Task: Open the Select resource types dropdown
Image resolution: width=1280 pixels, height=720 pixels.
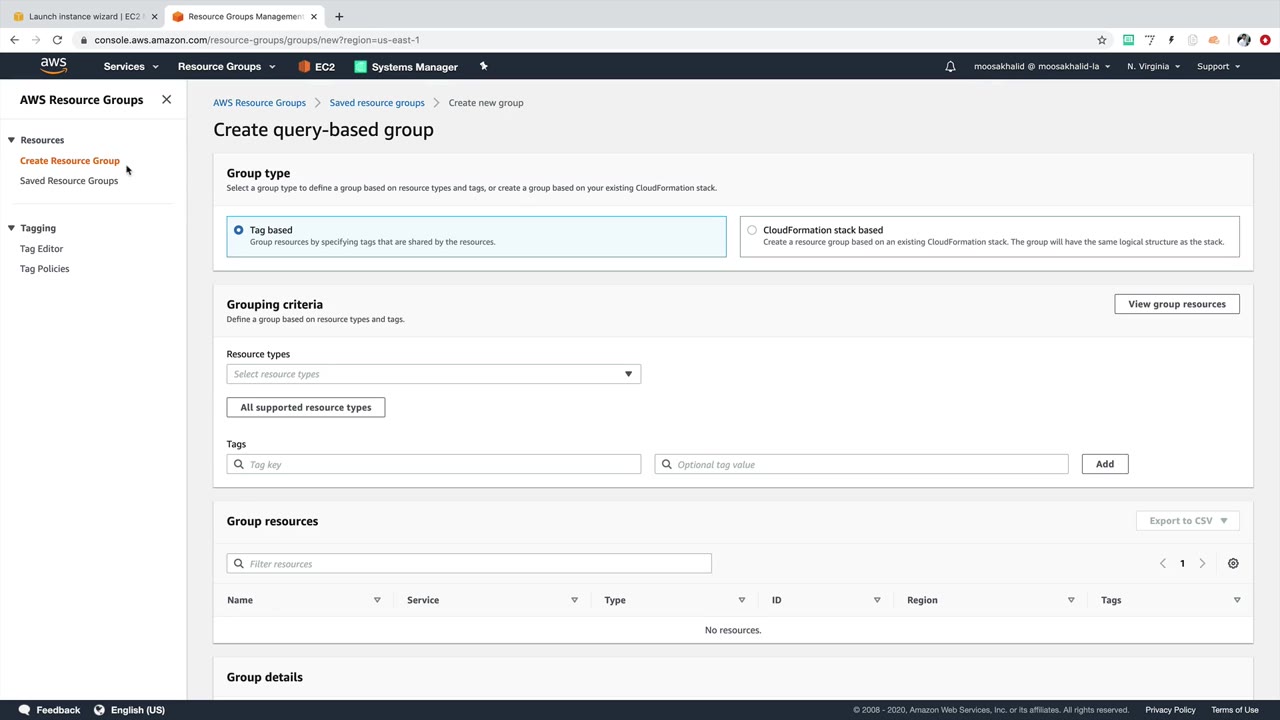Action: click(x=433, y=374)
